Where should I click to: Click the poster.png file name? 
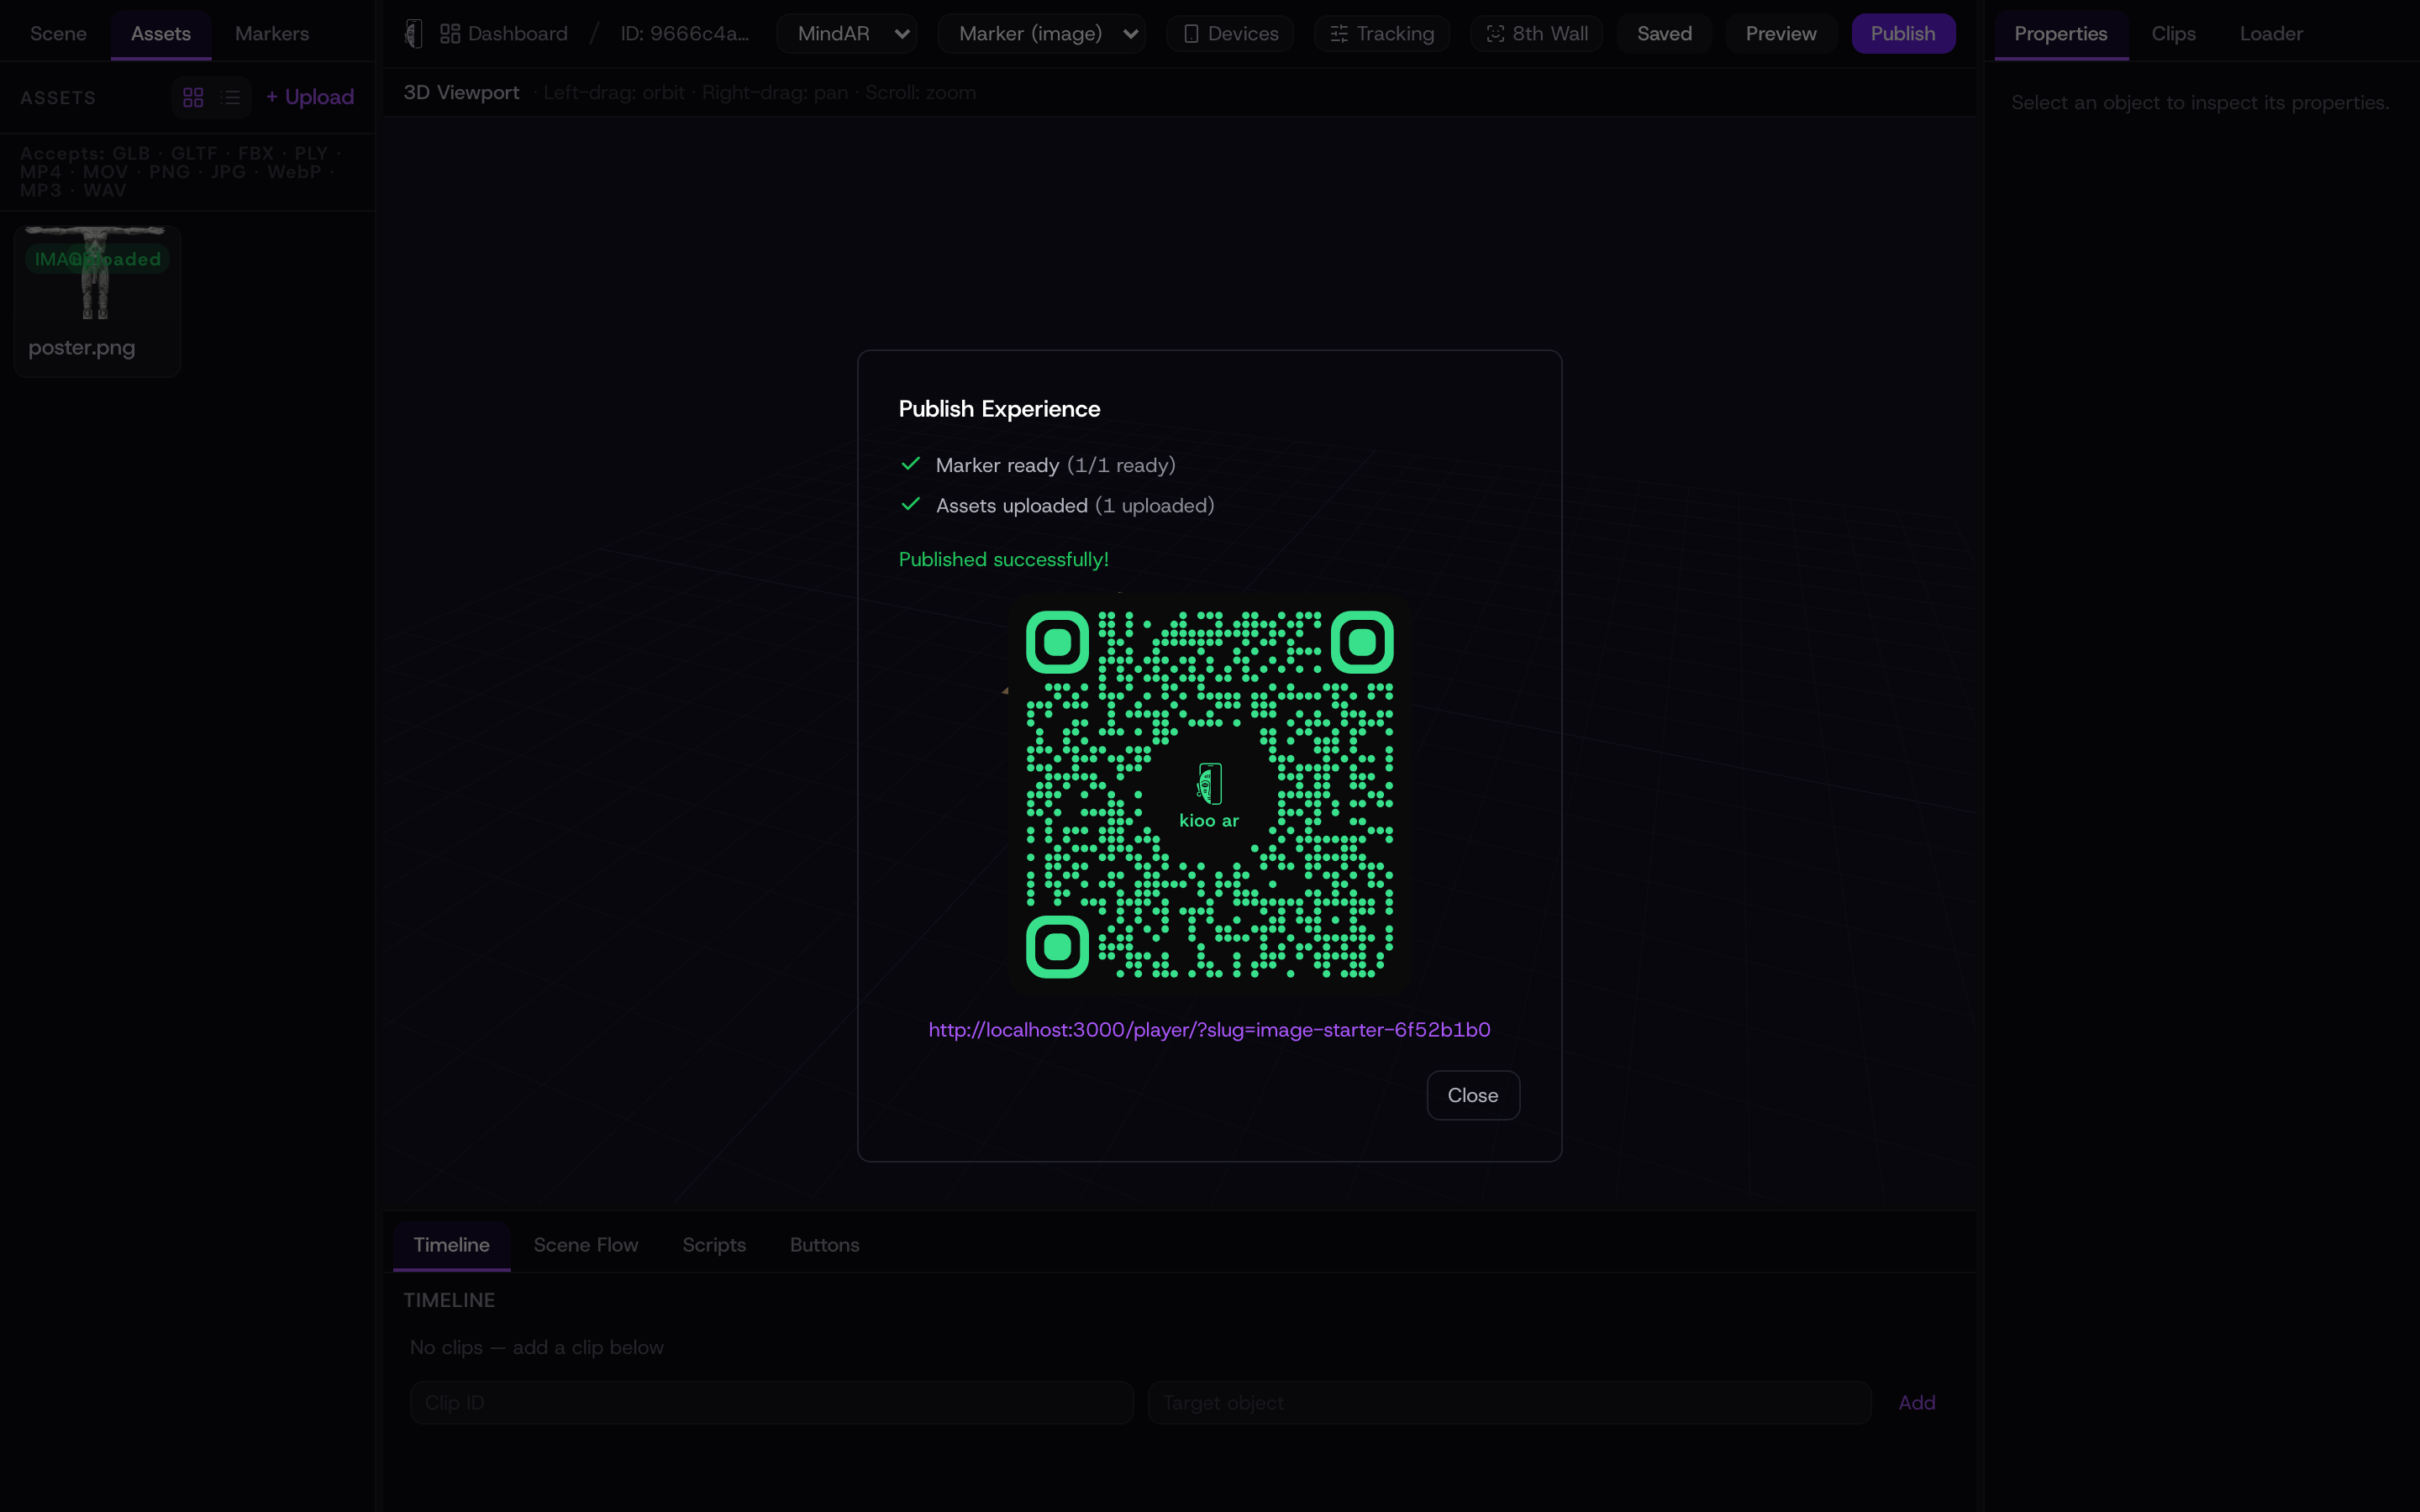coord(82,348)
